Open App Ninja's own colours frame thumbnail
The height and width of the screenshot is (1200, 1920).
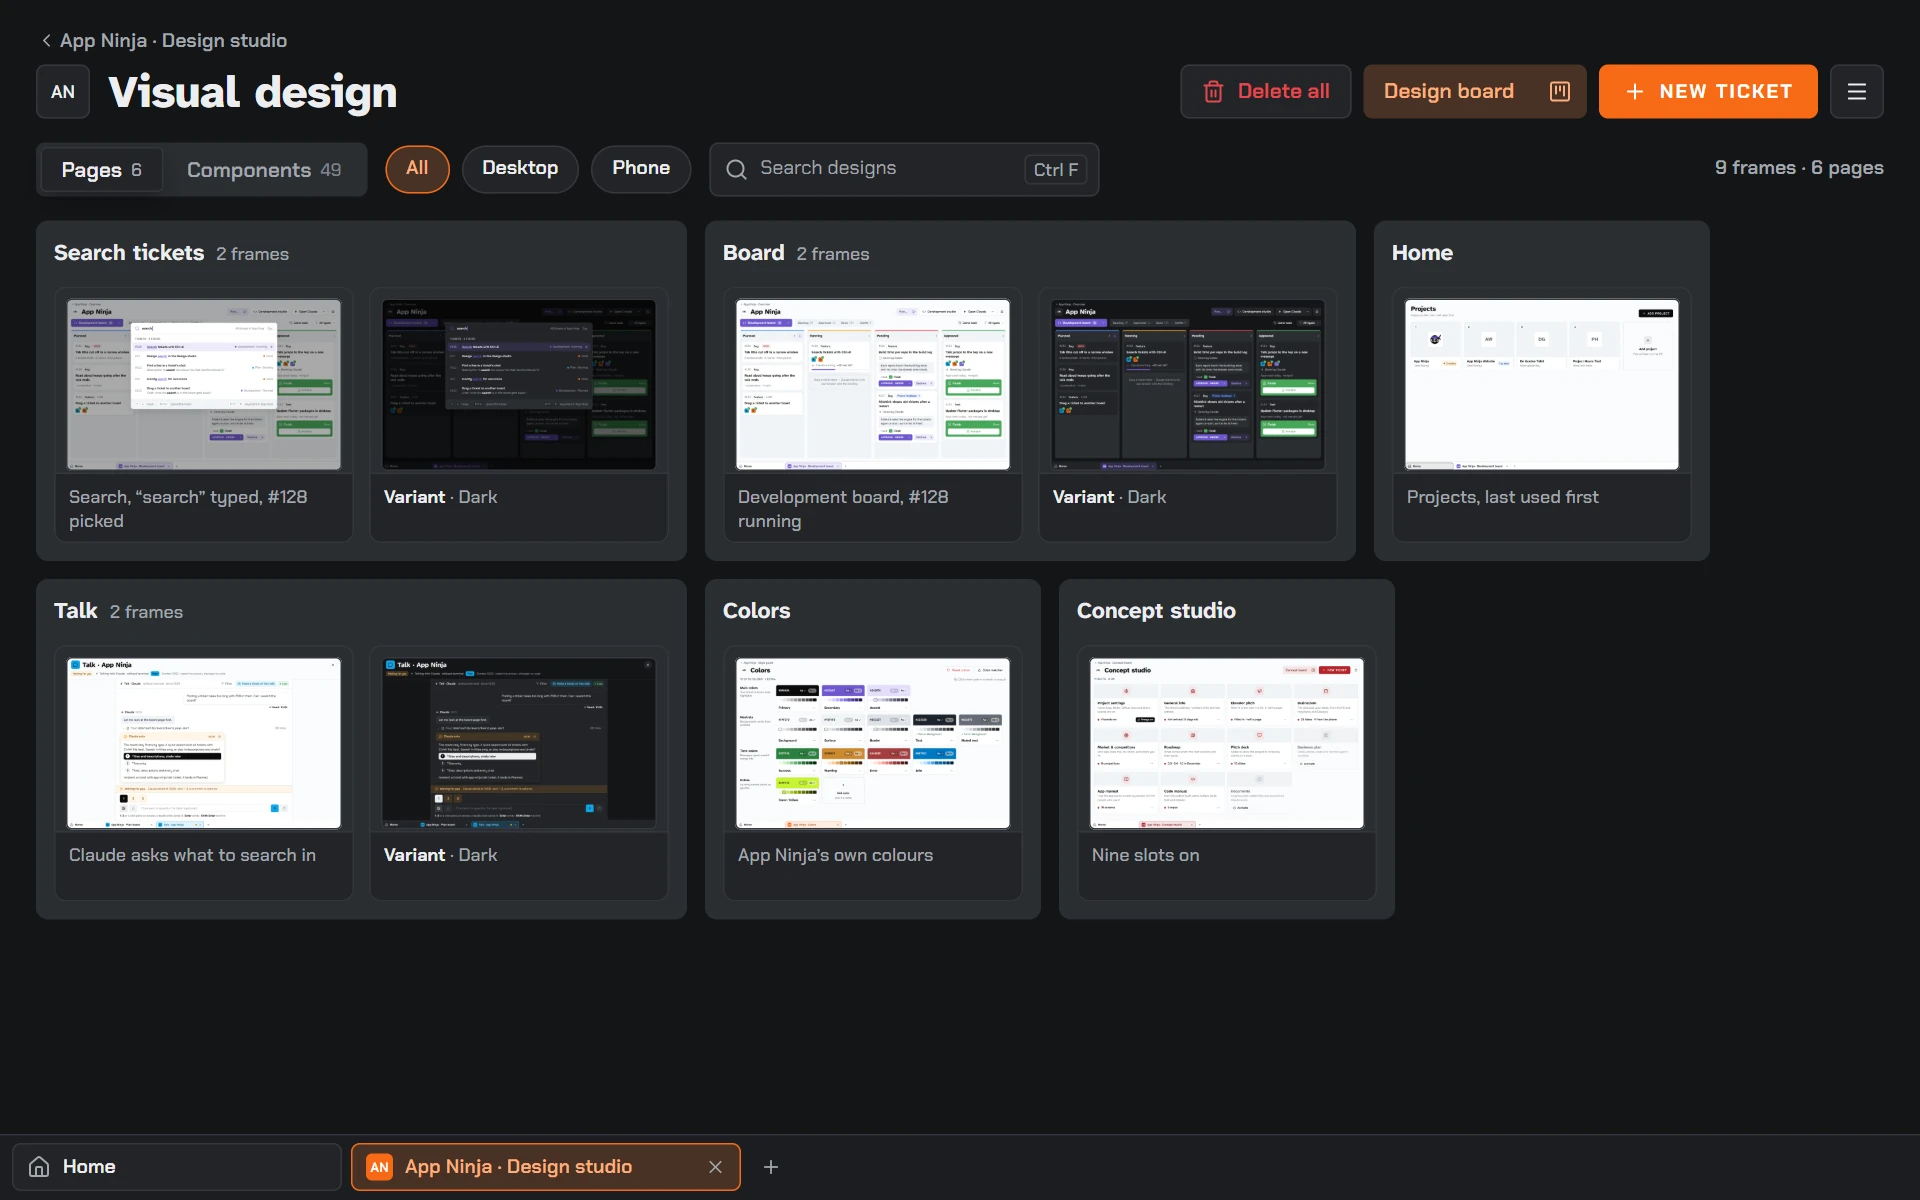(873, 743)
